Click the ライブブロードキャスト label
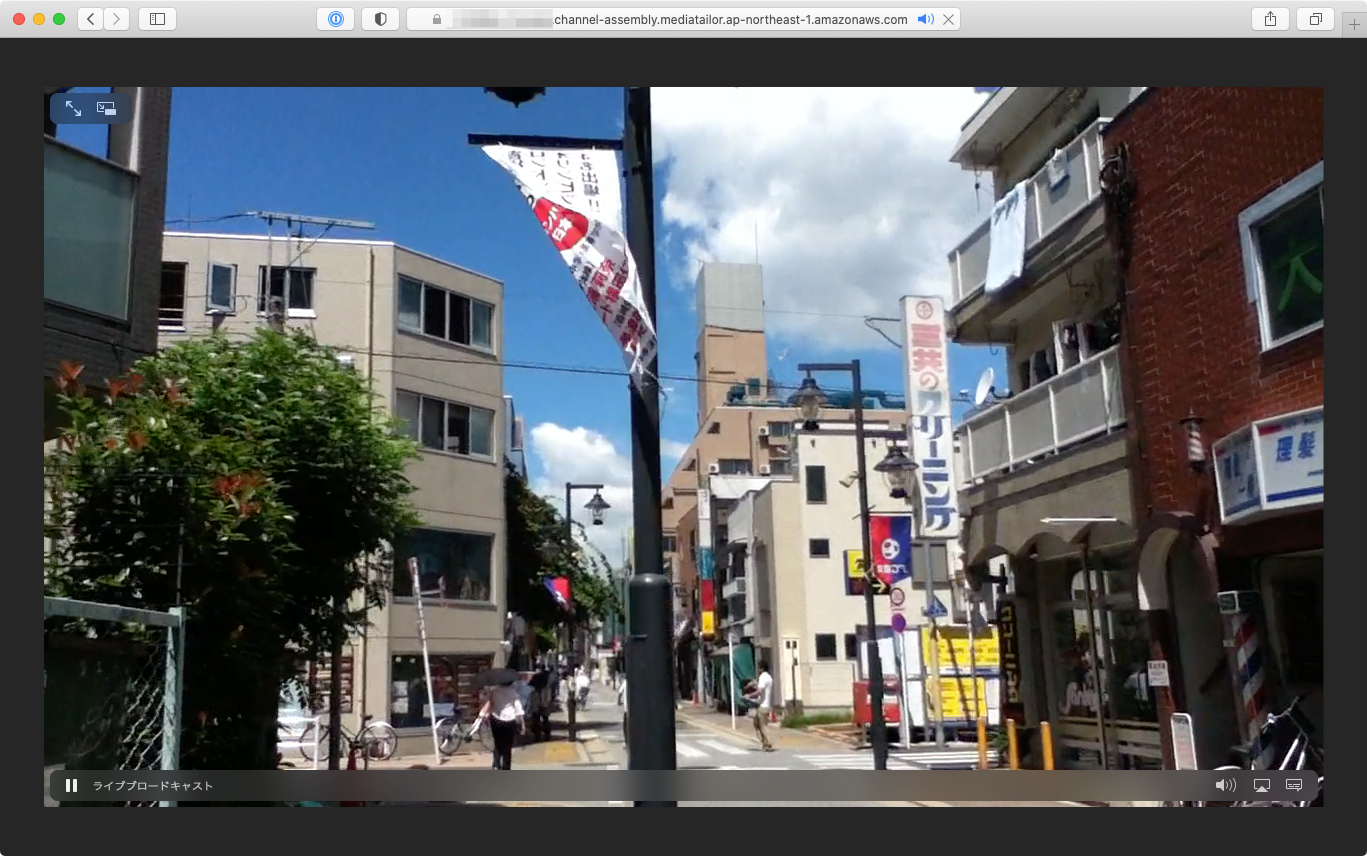This screenshot has height=856, width=1367. (153, 786)
